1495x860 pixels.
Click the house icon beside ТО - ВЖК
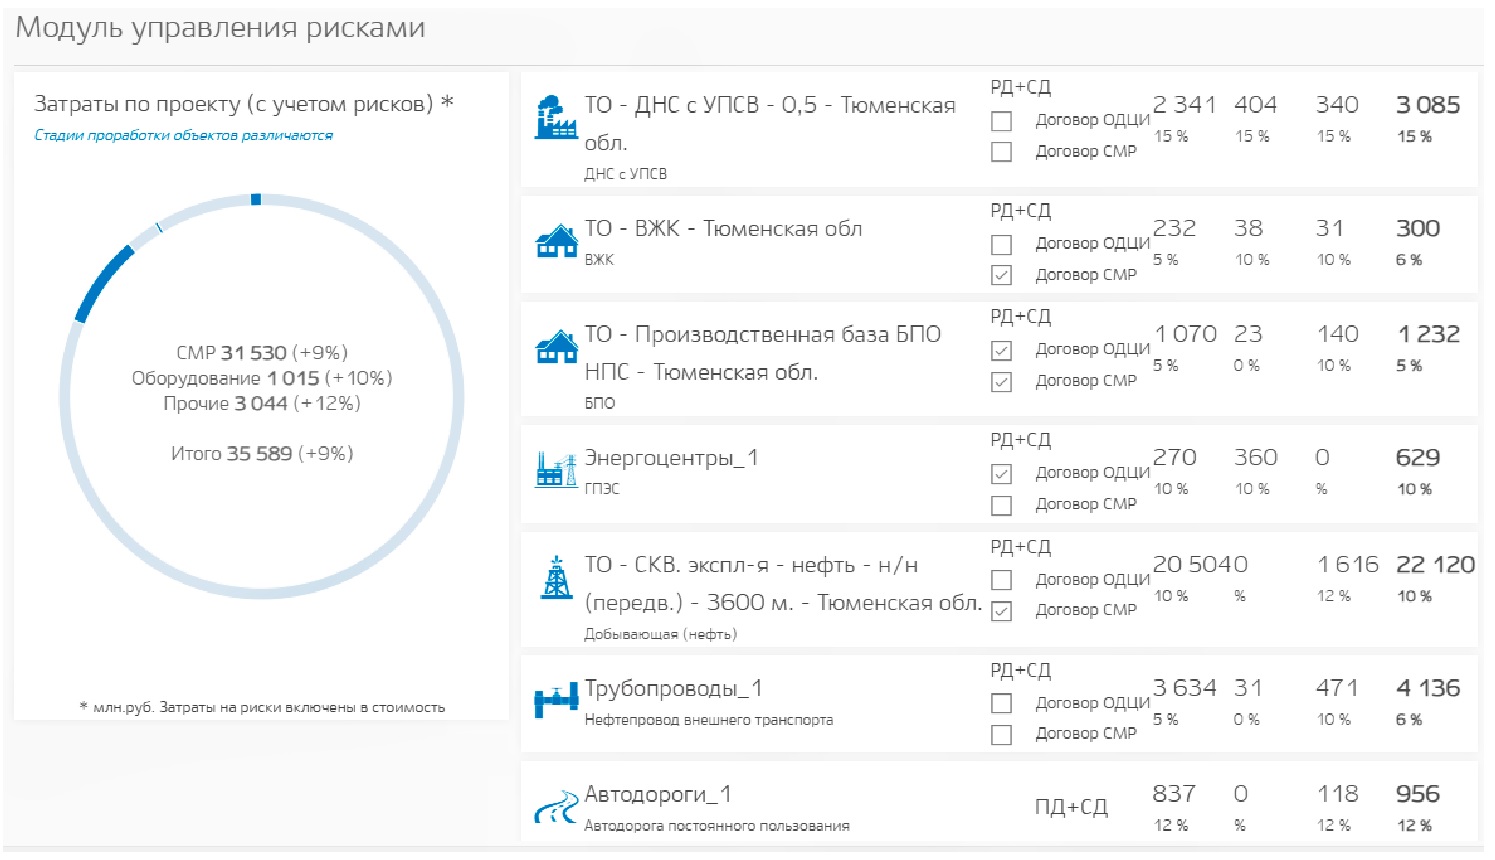pos(556,241)
